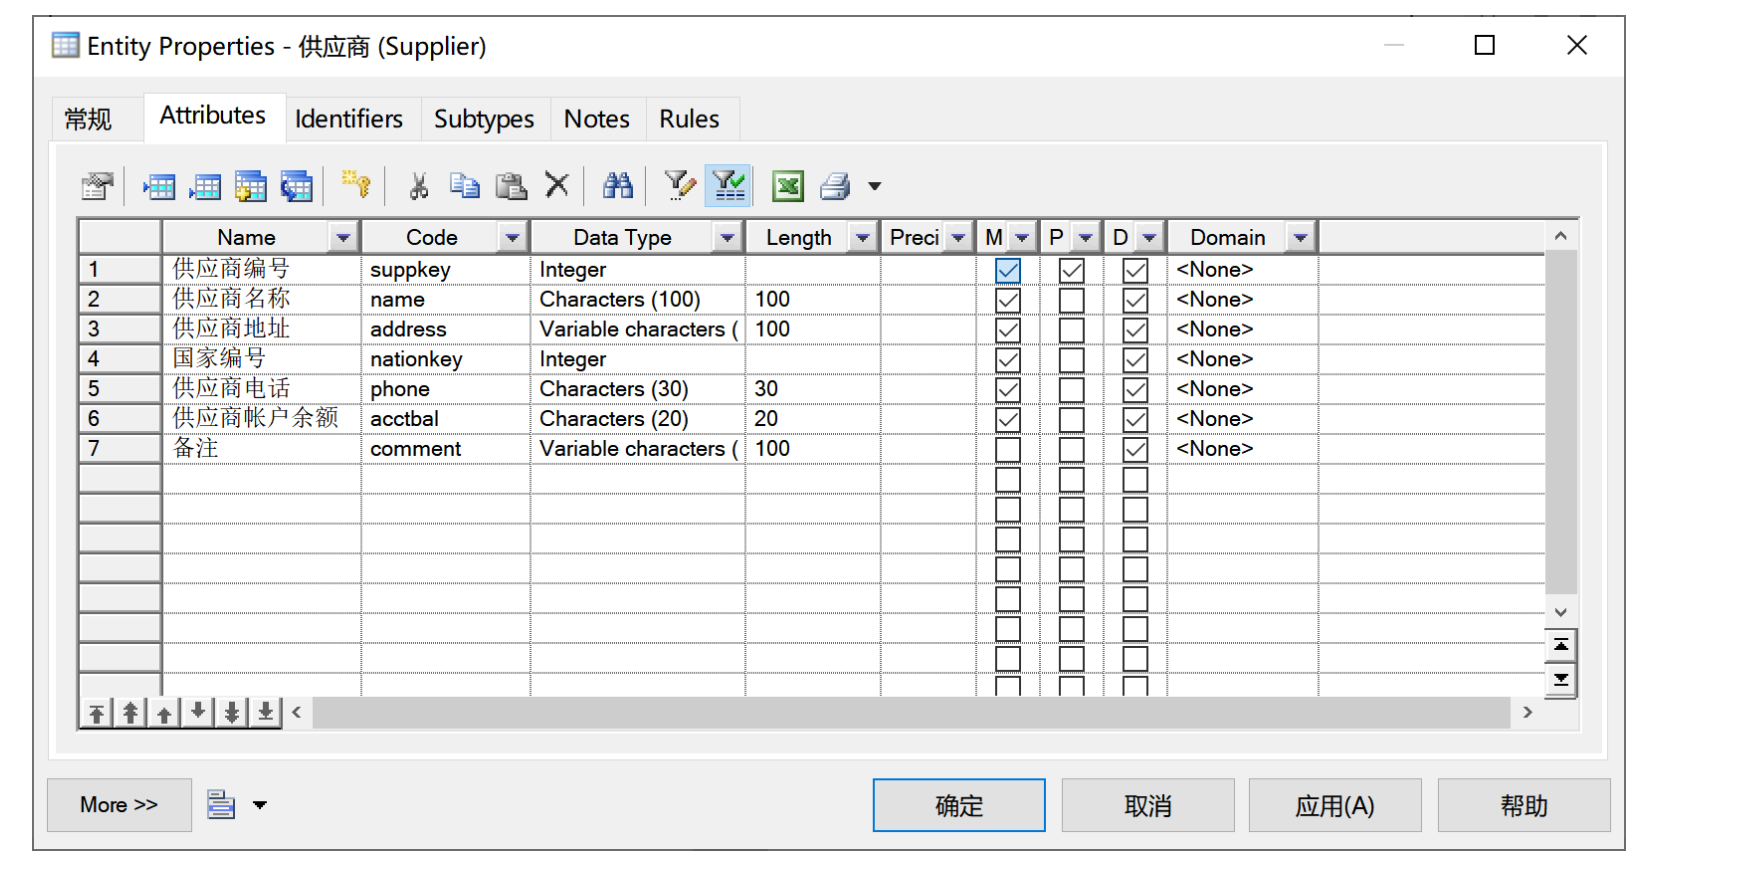Export to Excel icon
The width and height of the screenshot is (1749, 869).
click(788, 186)
